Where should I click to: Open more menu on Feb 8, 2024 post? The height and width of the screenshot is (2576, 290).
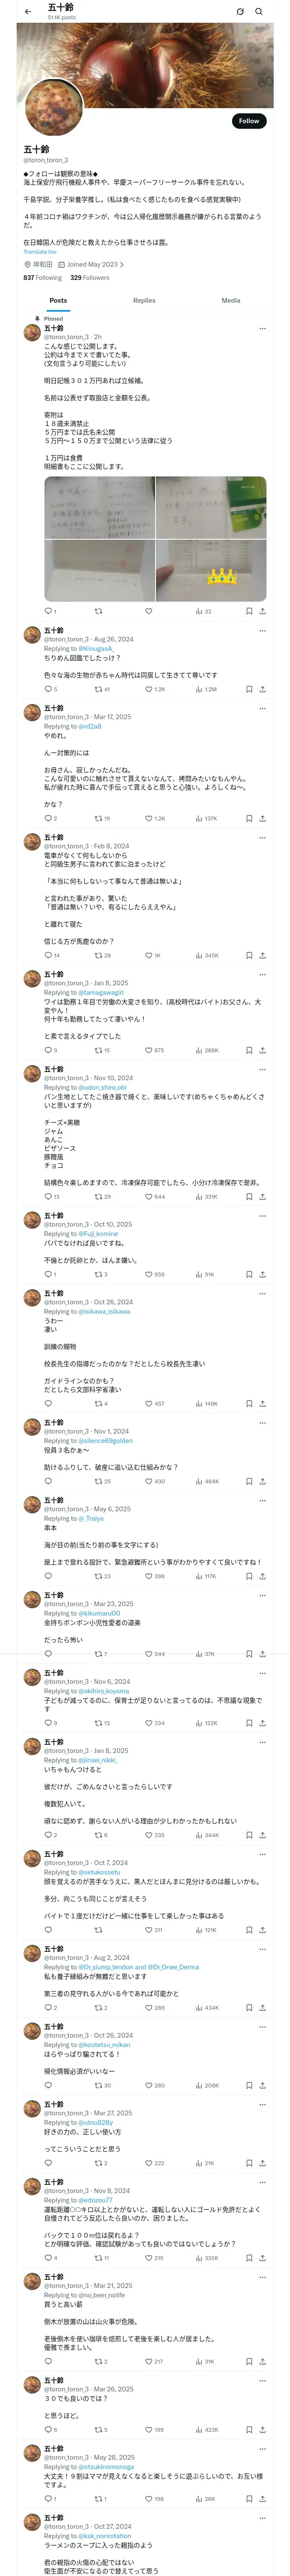point(262,837)
